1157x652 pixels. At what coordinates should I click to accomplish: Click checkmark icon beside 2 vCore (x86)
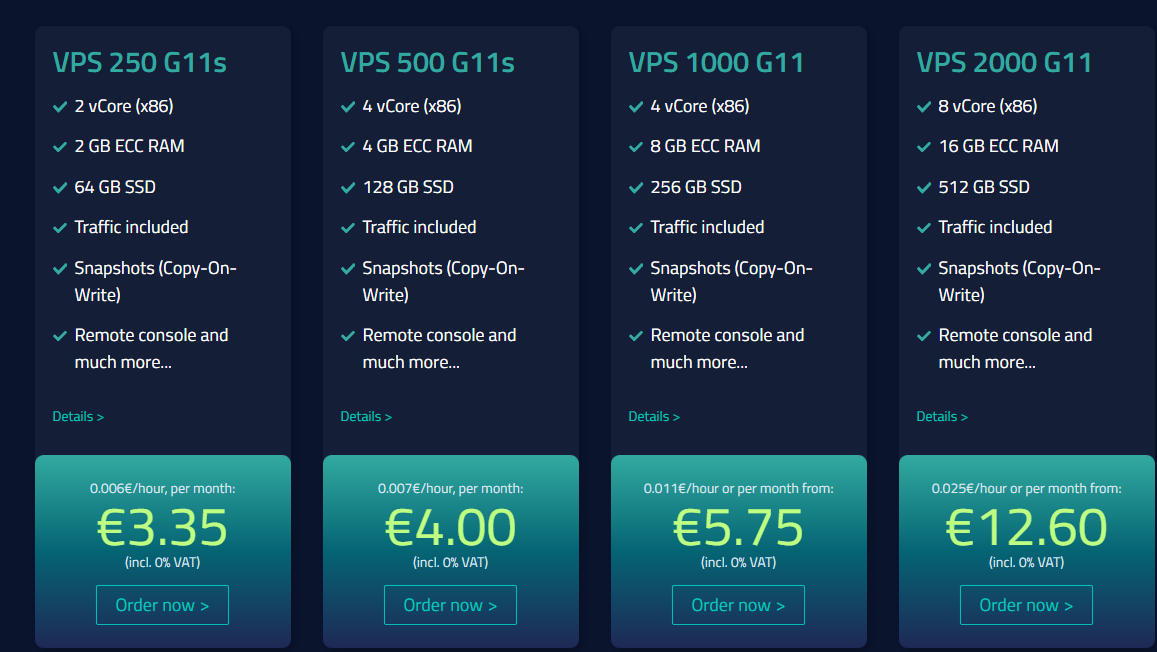point(60,107)
